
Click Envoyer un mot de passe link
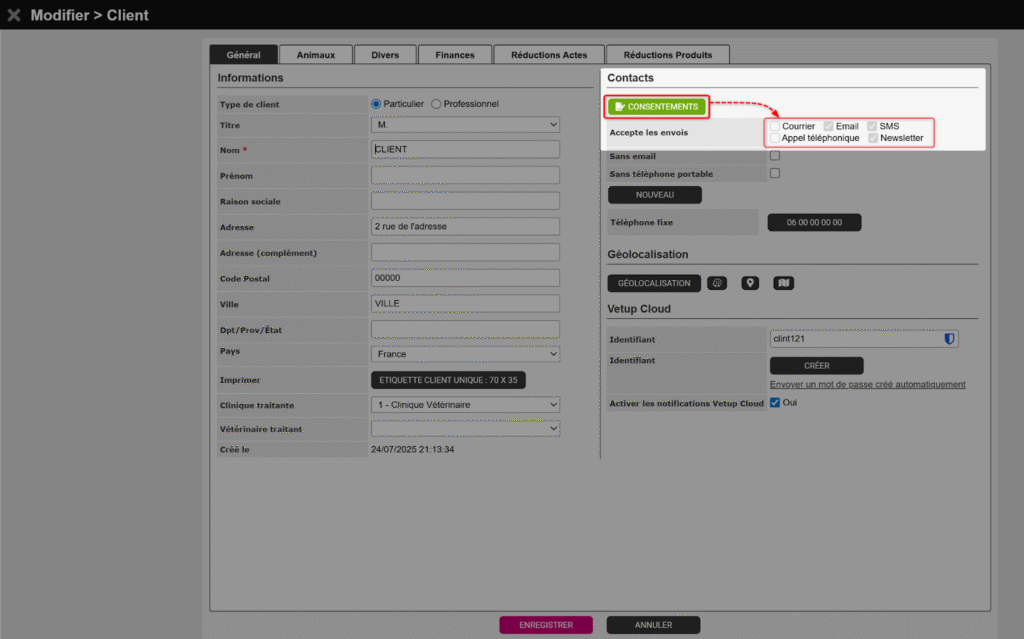(x=867, y=384)
